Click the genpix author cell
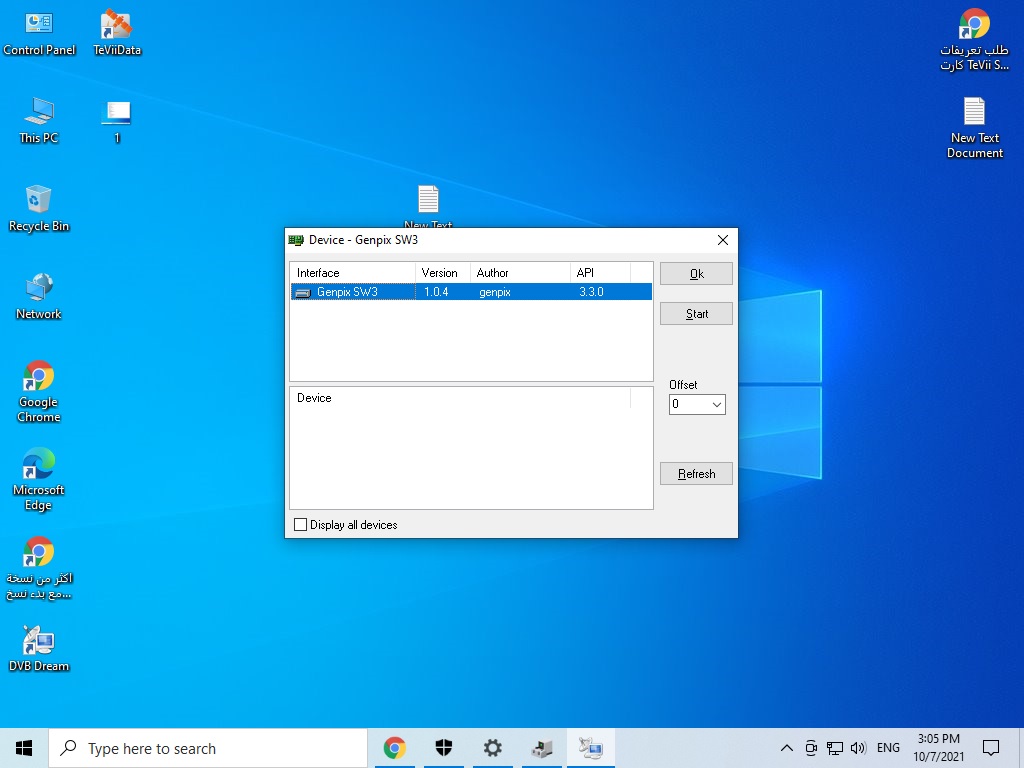This screenshot has height=768, width=1024. click(495, 292)
